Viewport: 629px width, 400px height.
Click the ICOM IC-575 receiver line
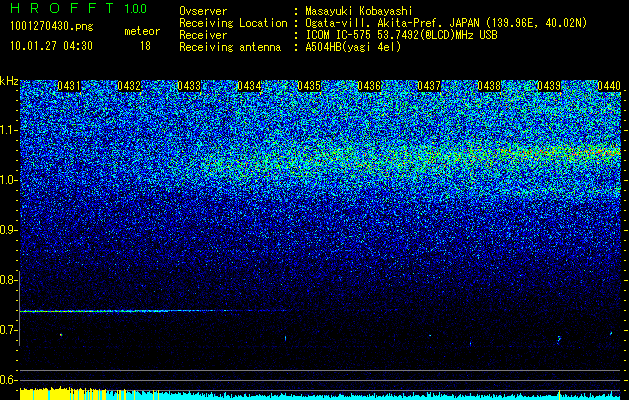coord(401,35)
